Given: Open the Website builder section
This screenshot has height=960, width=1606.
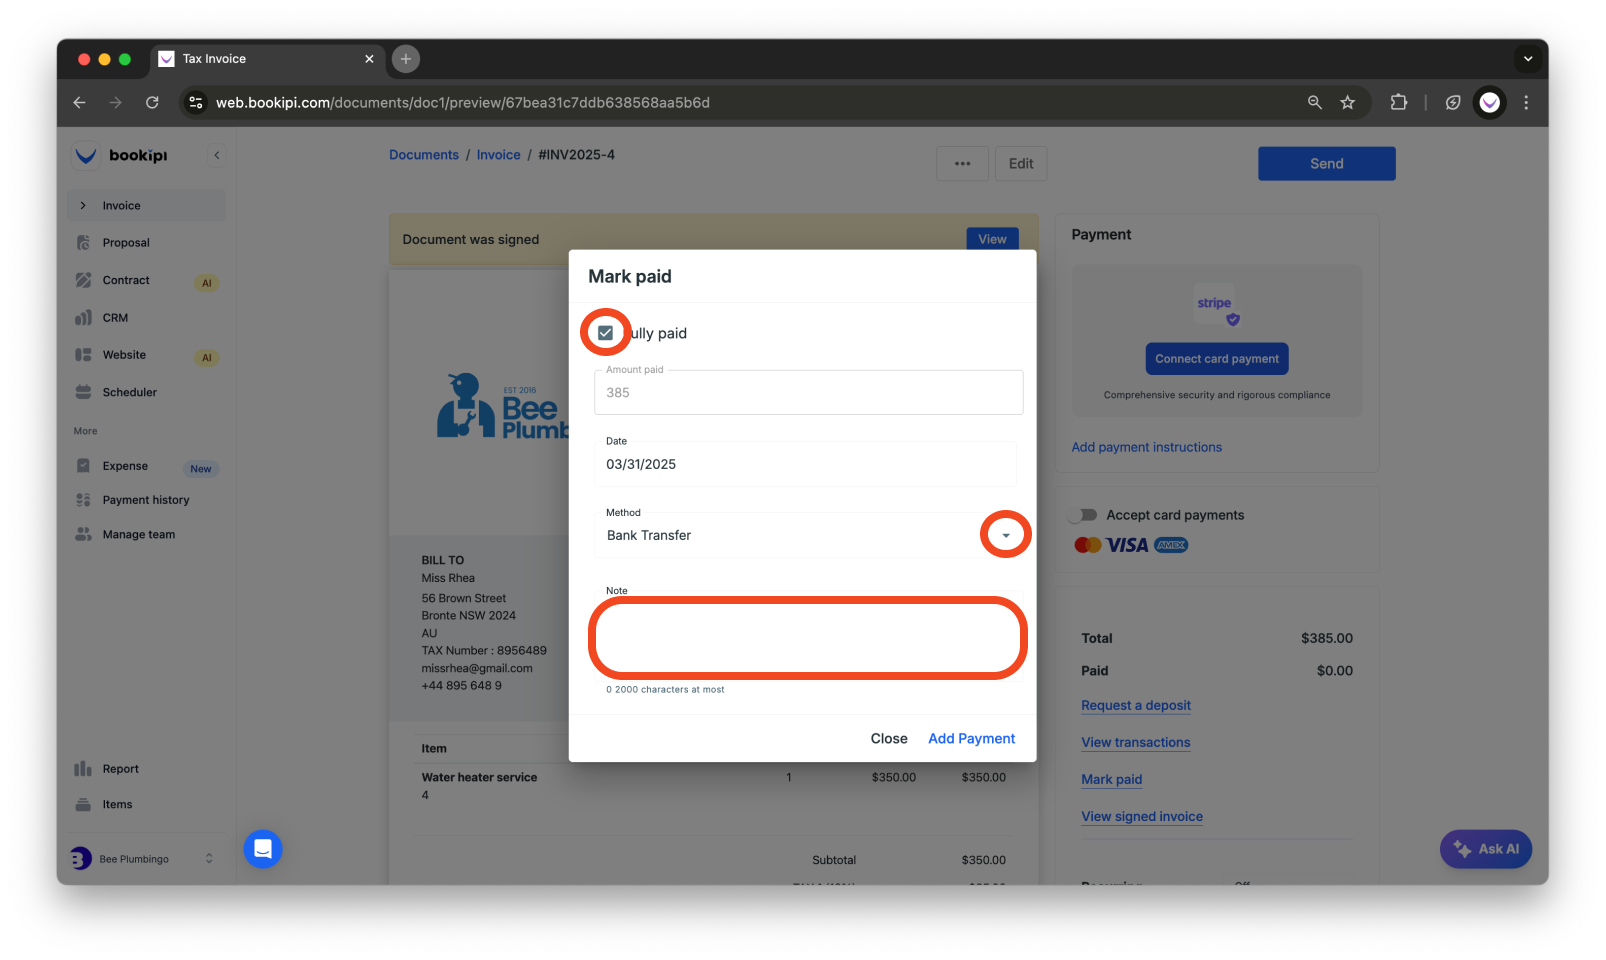Looking at the screenshot, I should tap(123, 354).
